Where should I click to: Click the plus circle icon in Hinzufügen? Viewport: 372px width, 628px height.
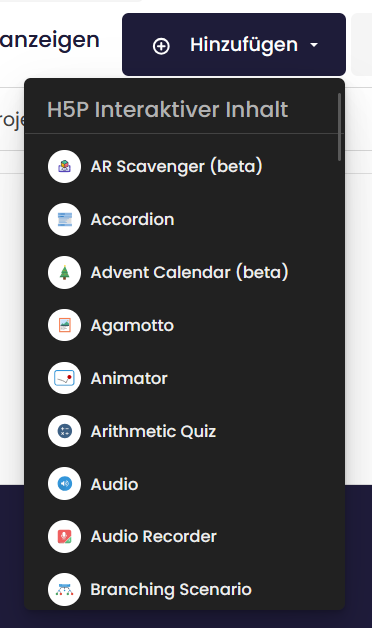[x=161, y=46]
